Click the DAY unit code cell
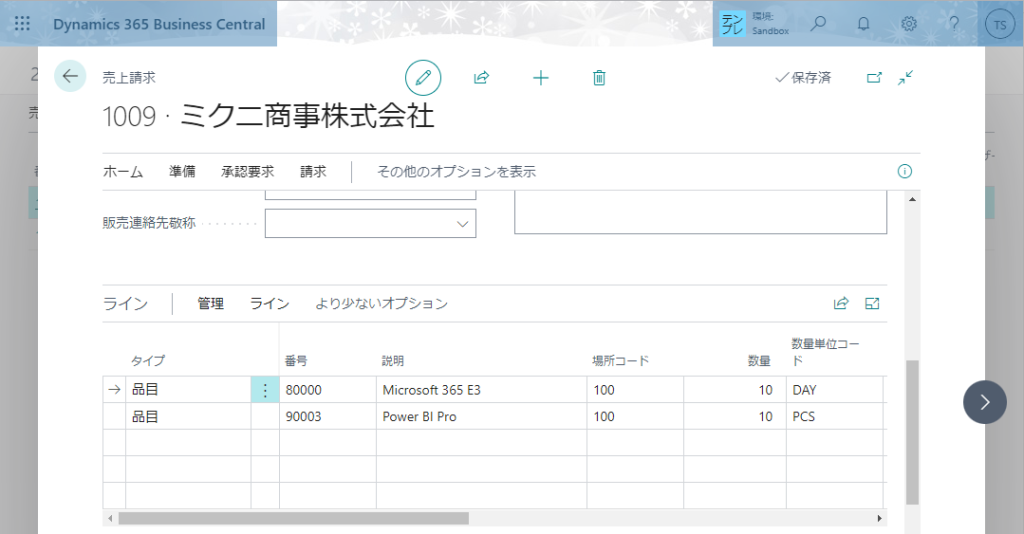 (835, 390)
